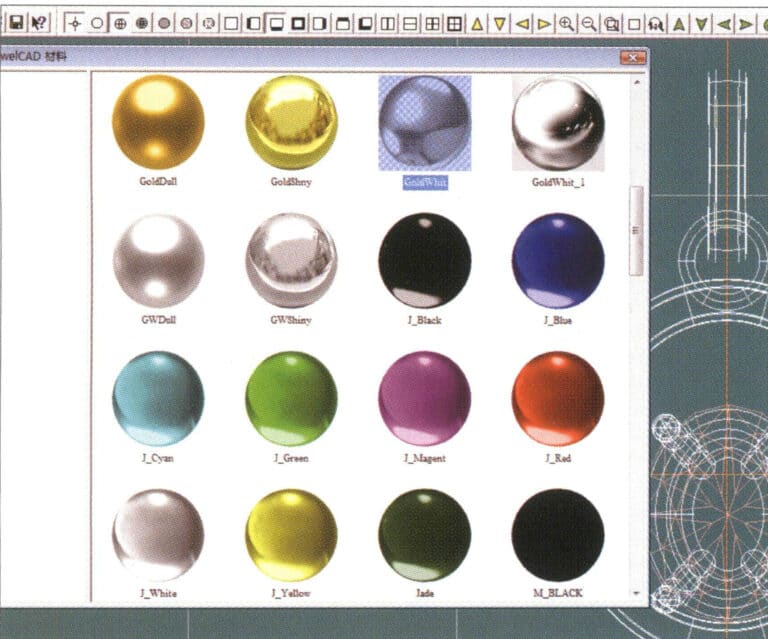Choose the GoldWhit_1 chrome sphere thumbnail

pyautogui.click(x=558, y=122)
